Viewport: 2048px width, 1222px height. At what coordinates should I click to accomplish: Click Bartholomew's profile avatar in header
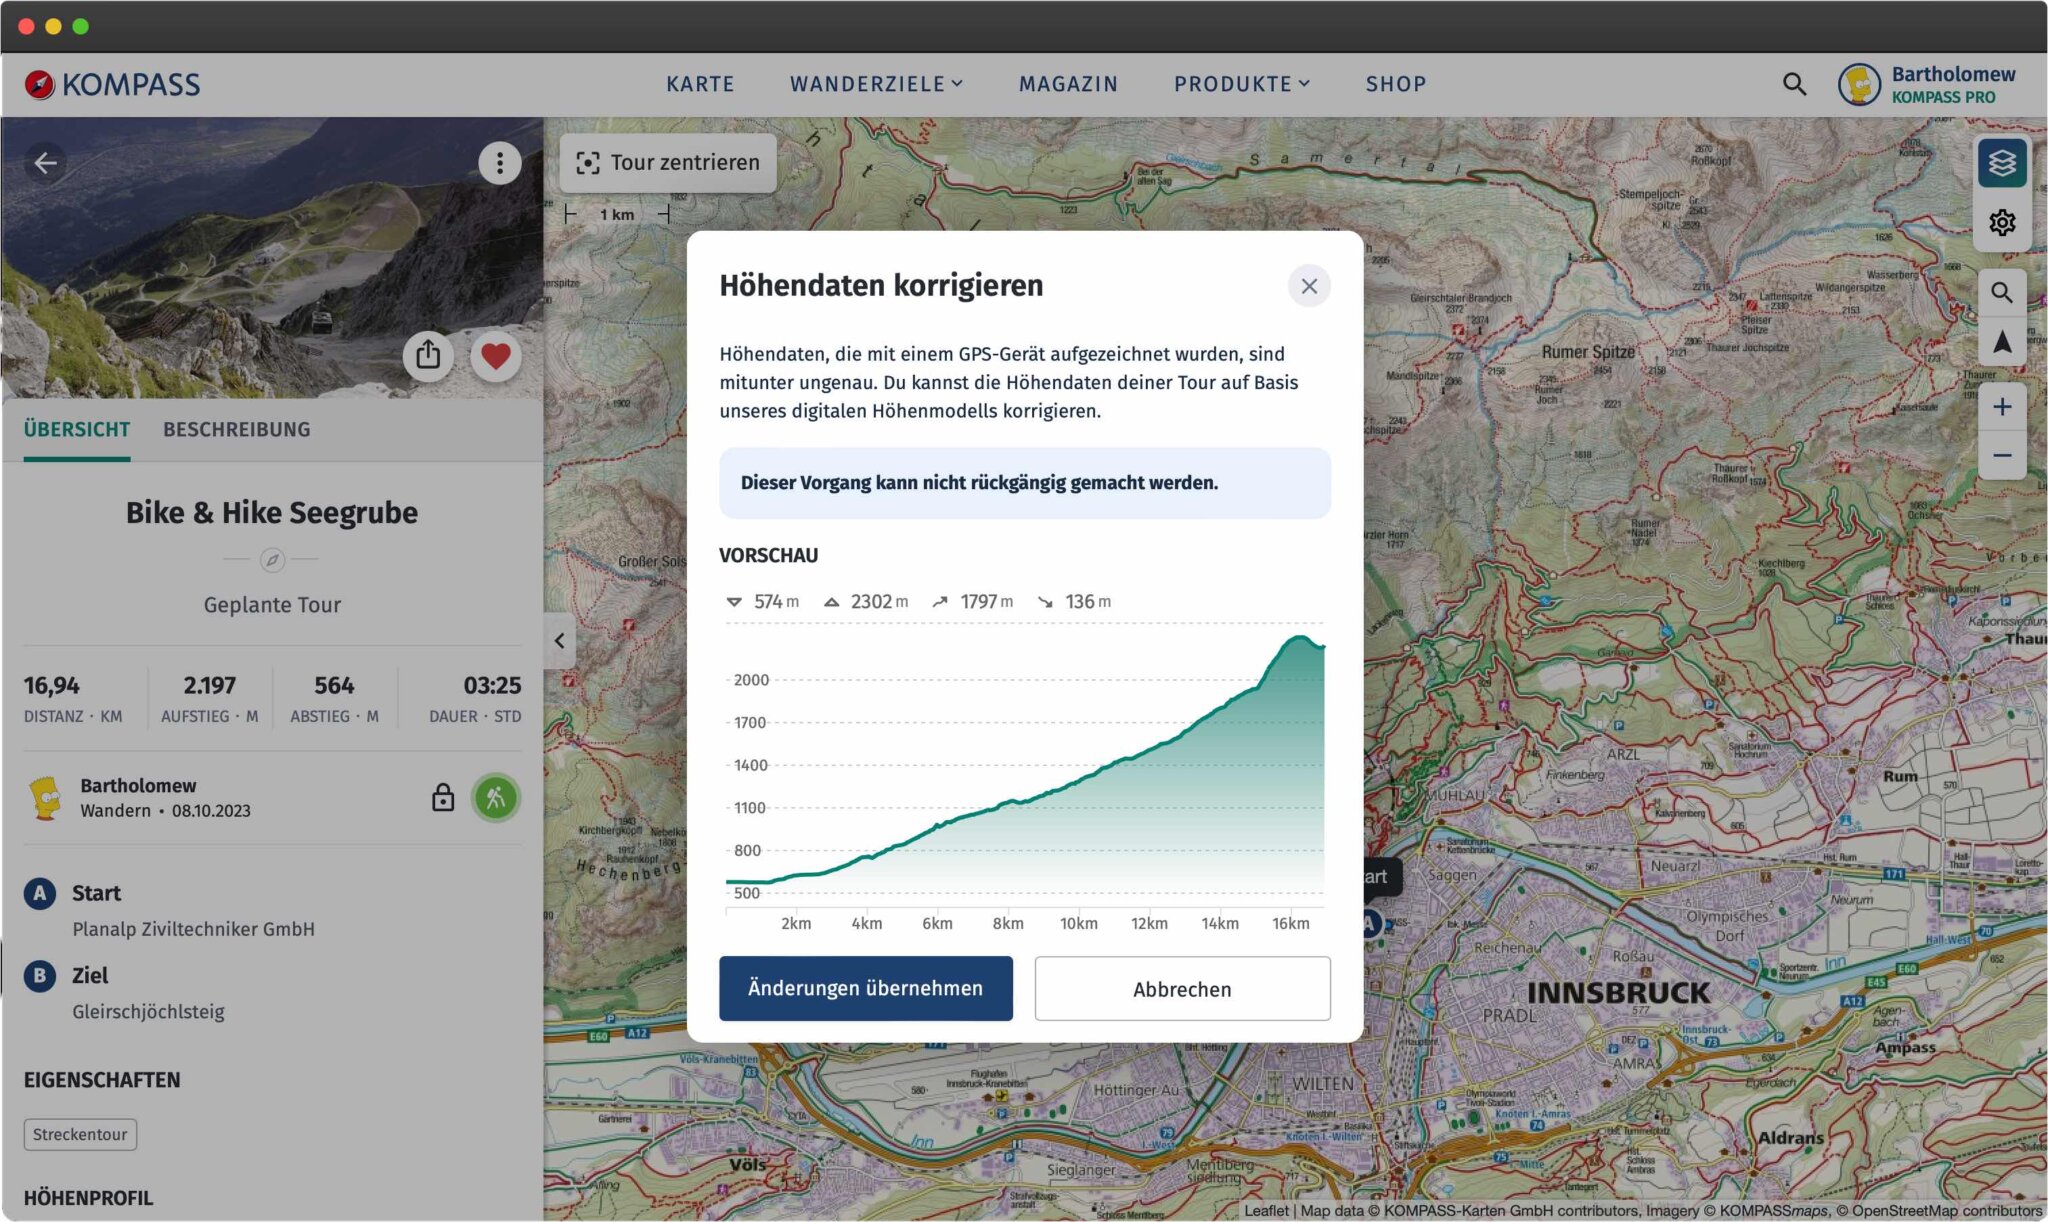(x=1859, y=84)
